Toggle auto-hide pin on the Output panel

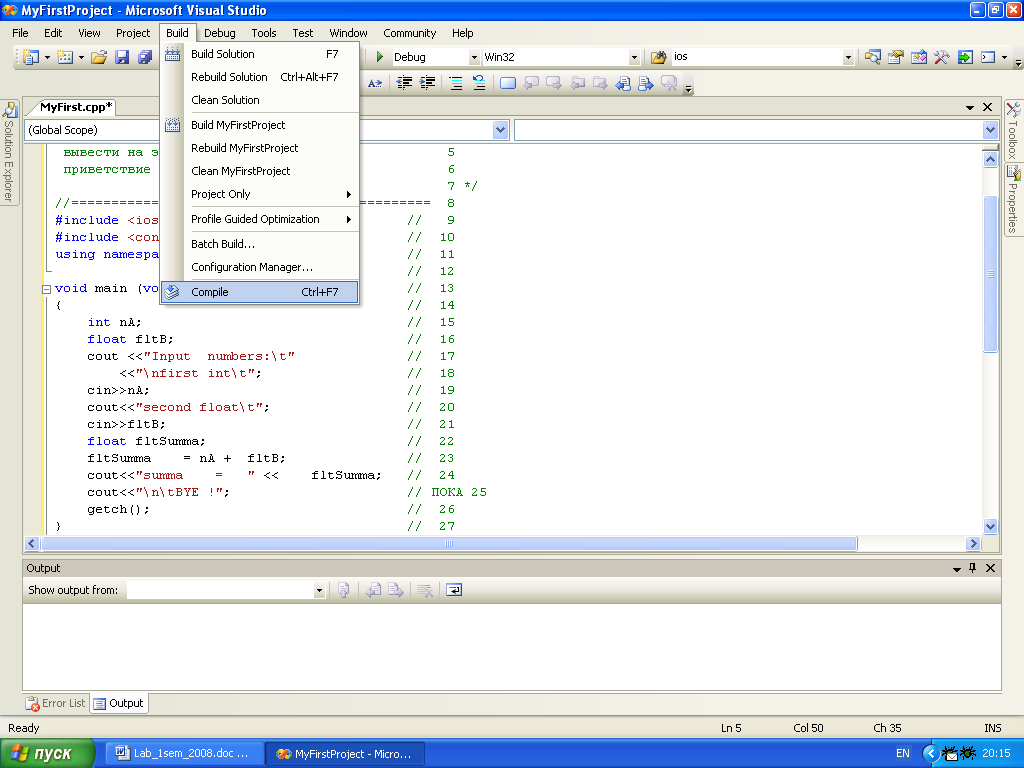point(972,568)
